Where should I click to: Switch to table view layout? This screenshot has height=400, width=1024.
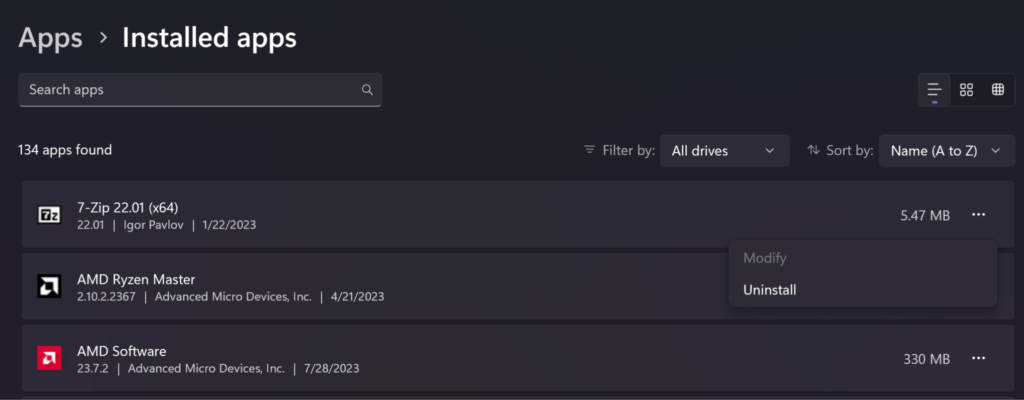(997, 90)
